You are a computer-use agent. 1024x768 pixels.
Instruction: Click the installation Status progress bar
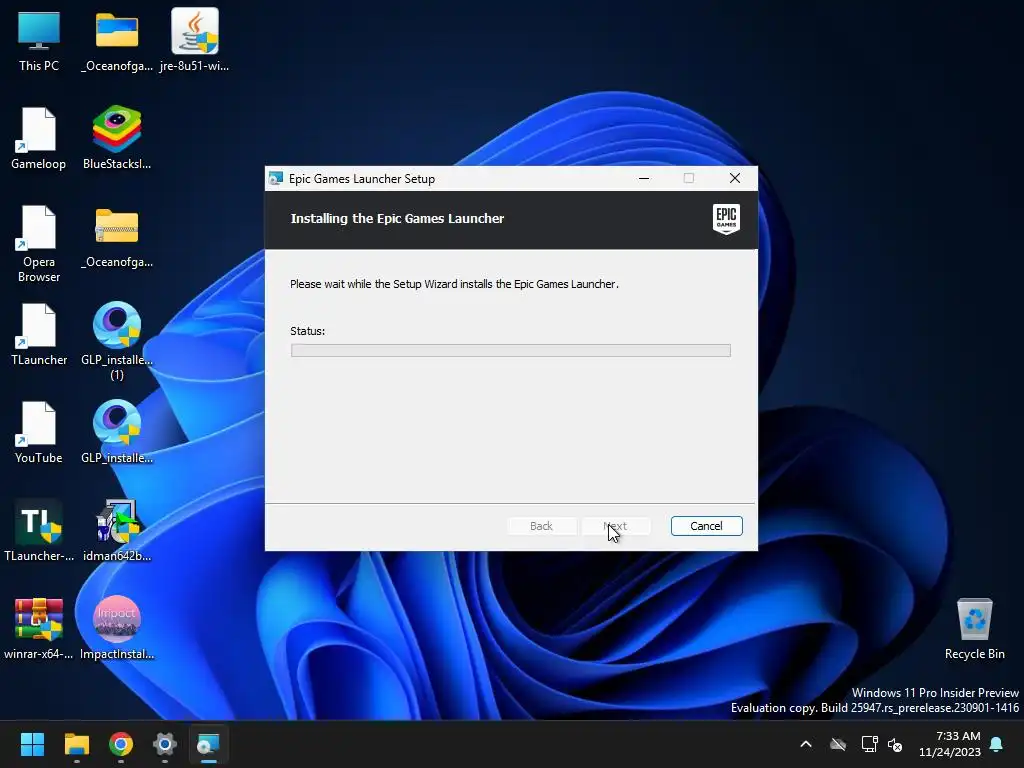(511, 351)
